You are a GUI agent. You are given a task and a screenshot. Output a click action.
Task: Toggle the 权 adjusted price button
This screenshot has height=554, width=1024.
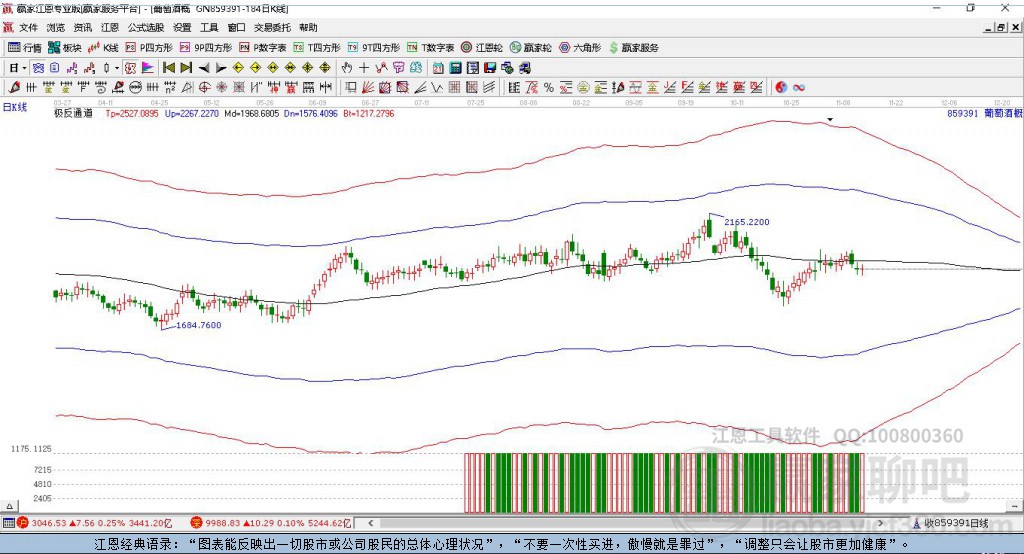(x=130, y=68)
